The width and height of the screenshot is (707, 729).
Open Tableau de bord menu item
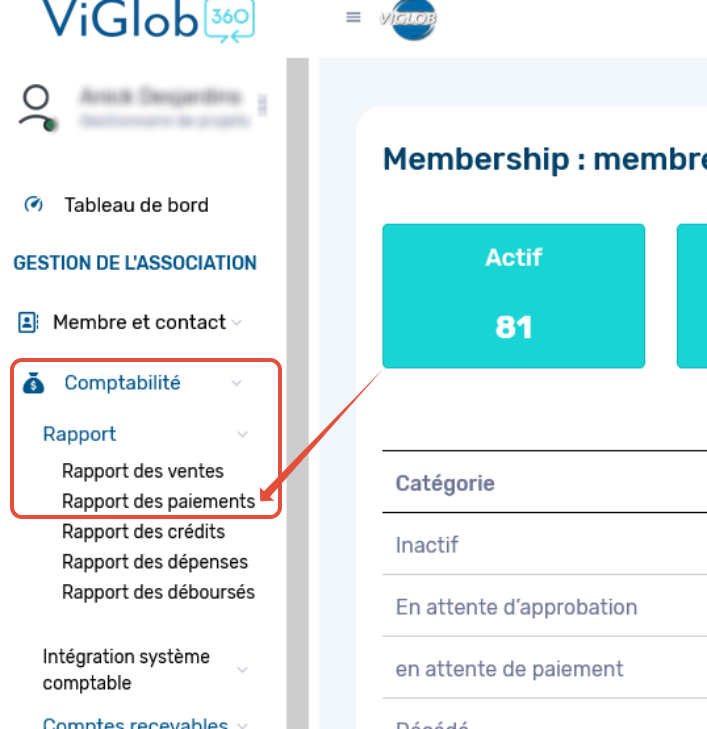pos(136,205)
